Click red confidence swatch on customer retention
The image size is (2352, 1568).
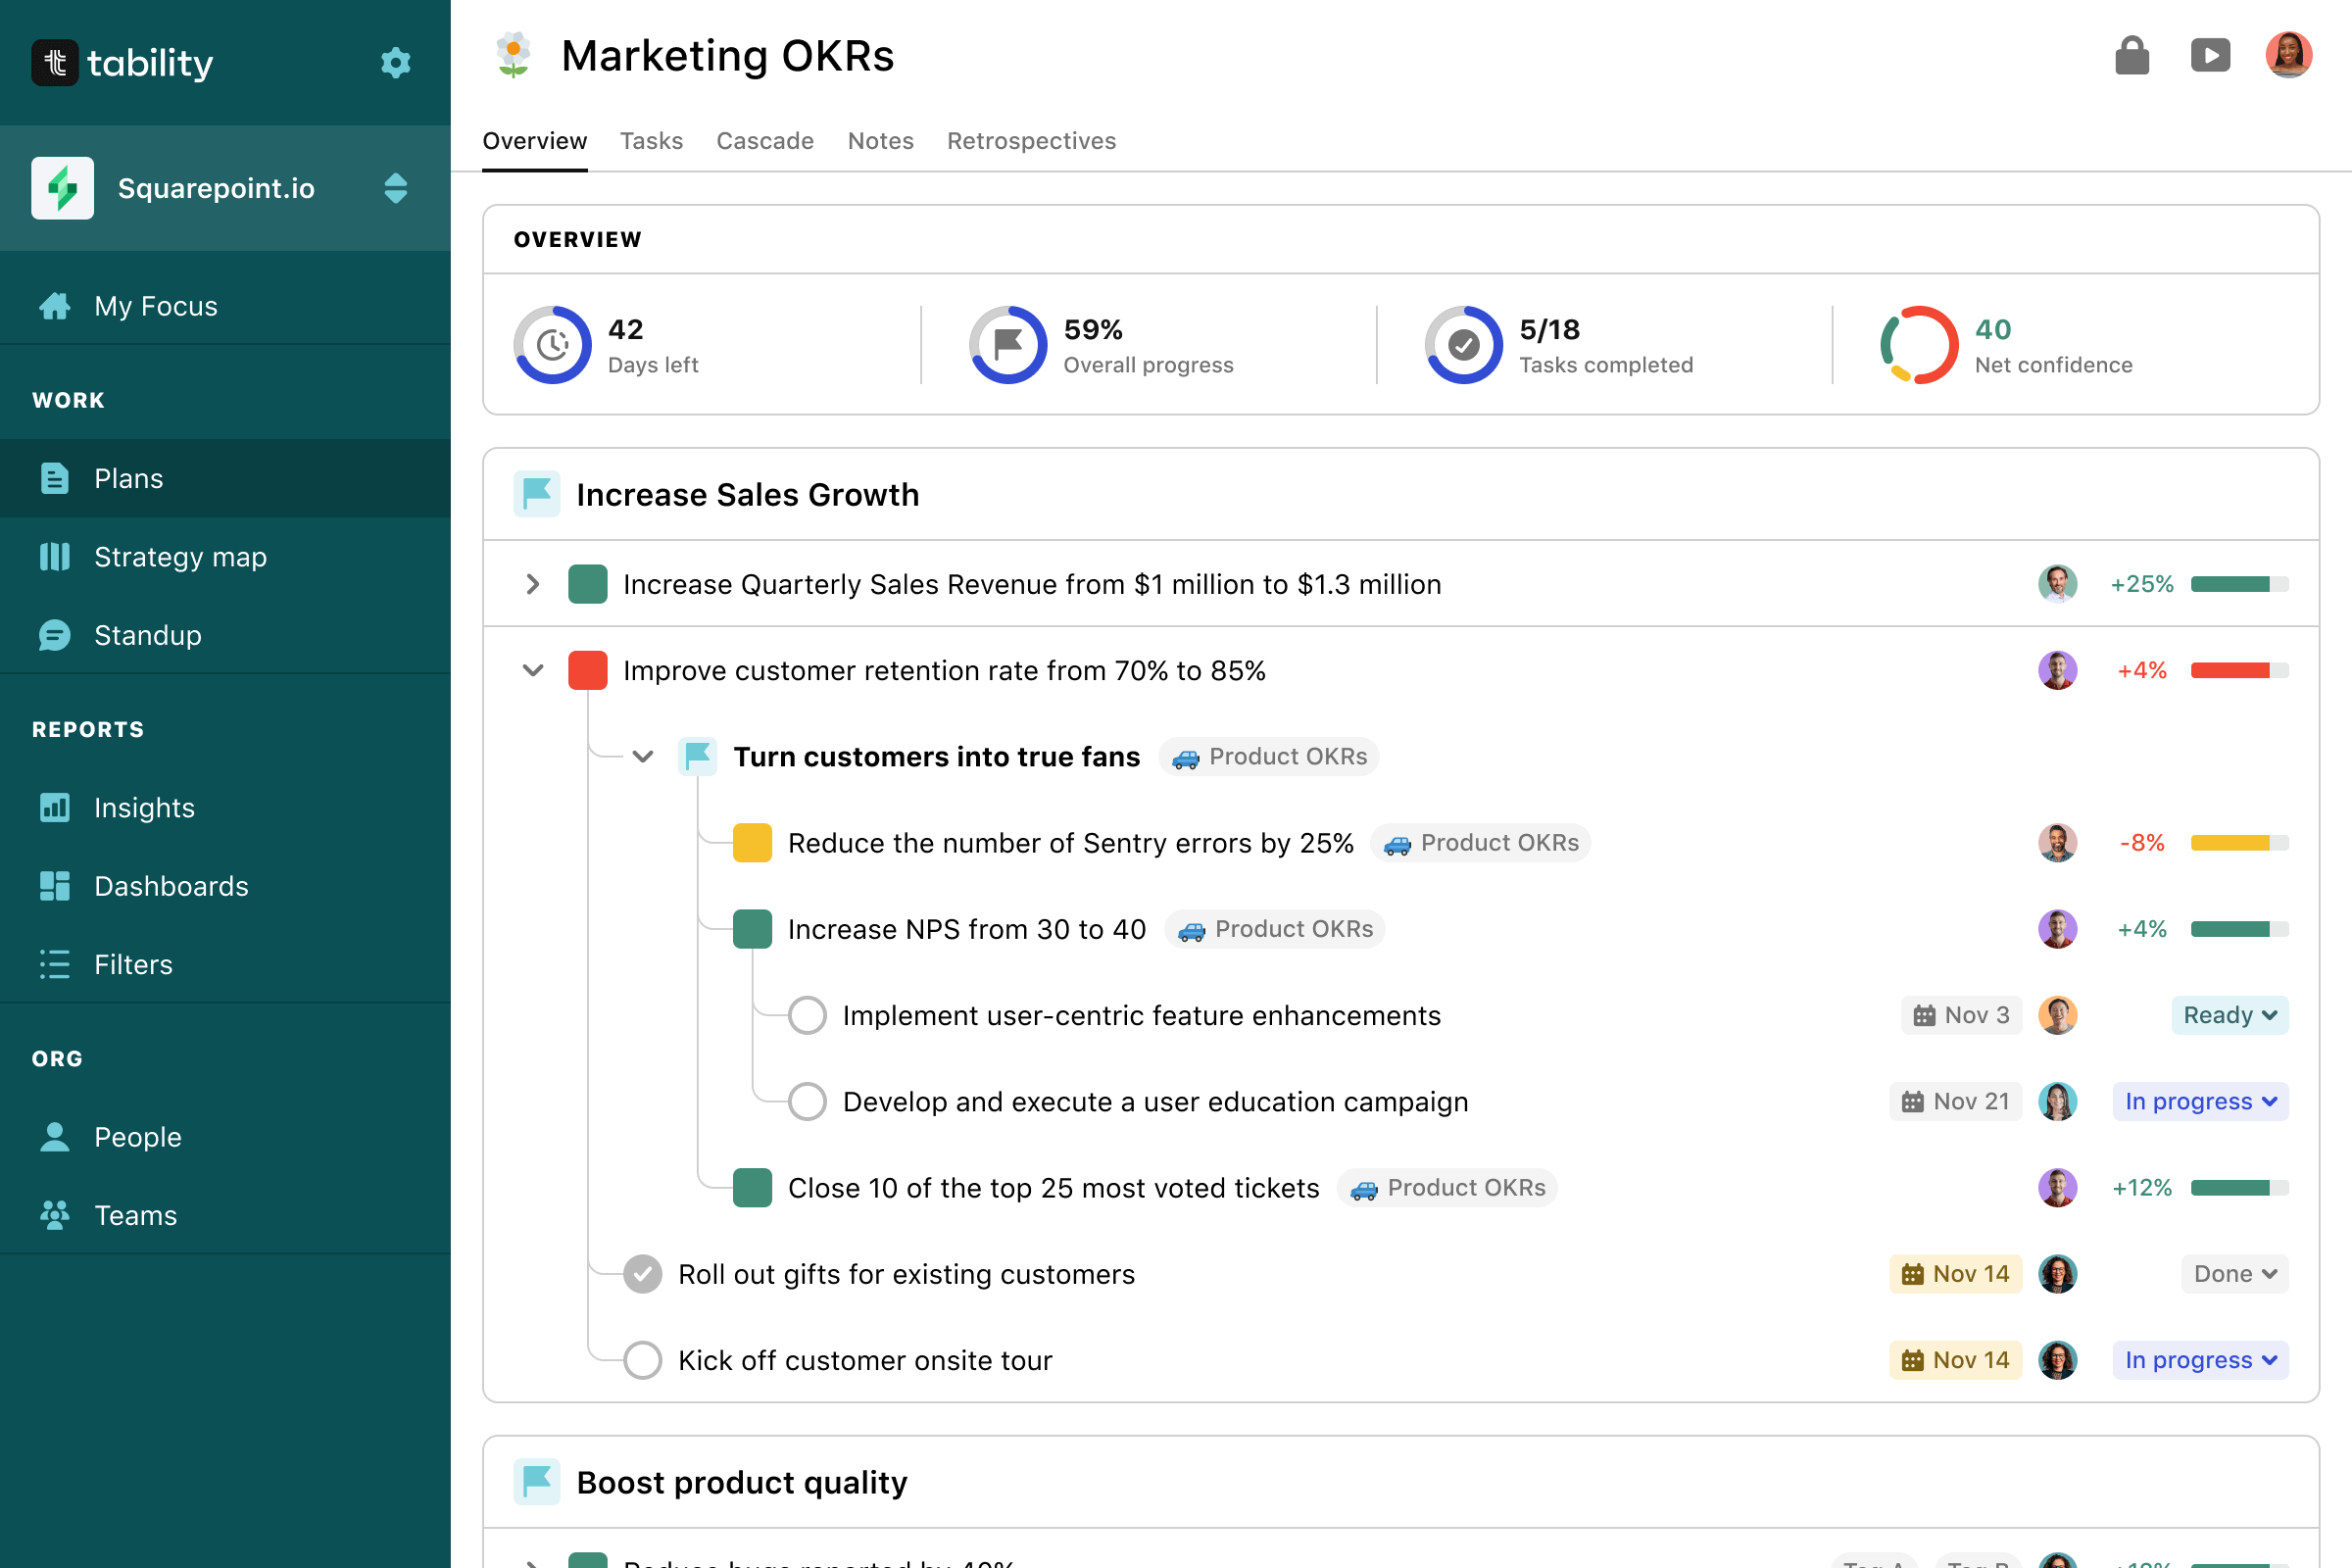click(x=588, y=670)
